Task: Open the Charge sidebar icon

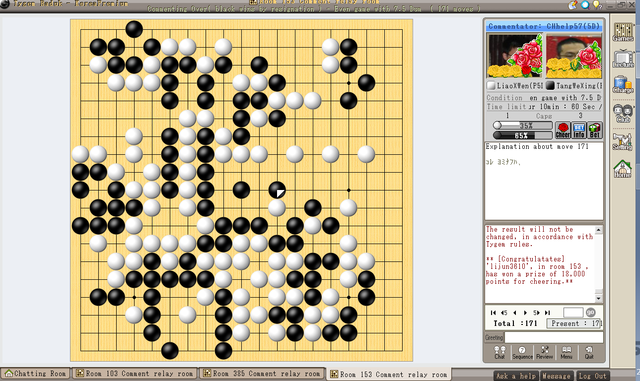Action: coord(622,85)
